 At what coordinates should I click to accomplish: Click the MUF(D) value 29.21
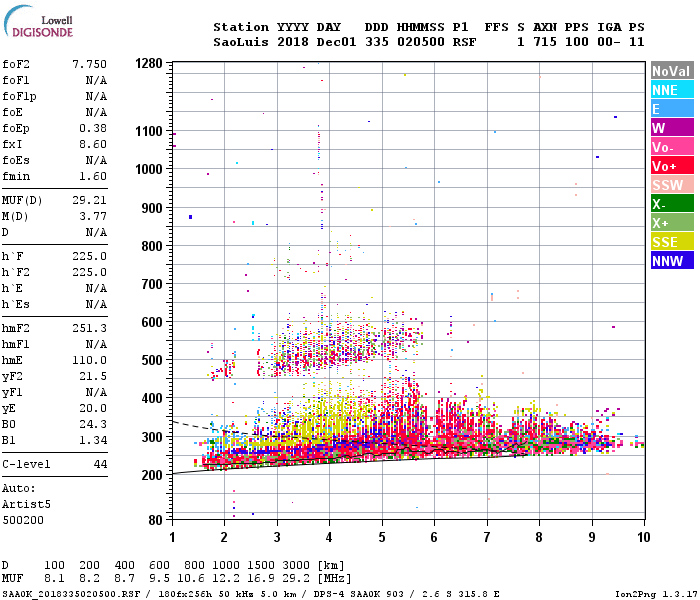tap(89, 200)
